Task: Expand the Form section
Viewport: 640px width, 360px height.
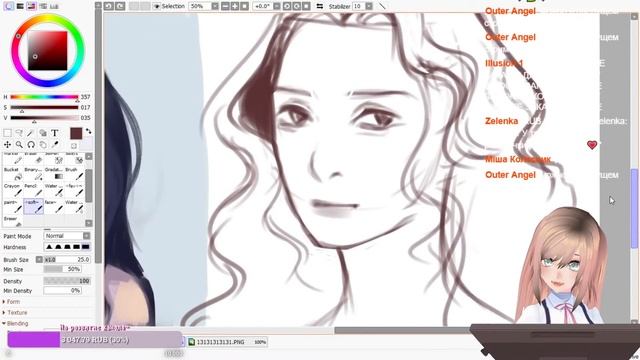Action: 11,302
